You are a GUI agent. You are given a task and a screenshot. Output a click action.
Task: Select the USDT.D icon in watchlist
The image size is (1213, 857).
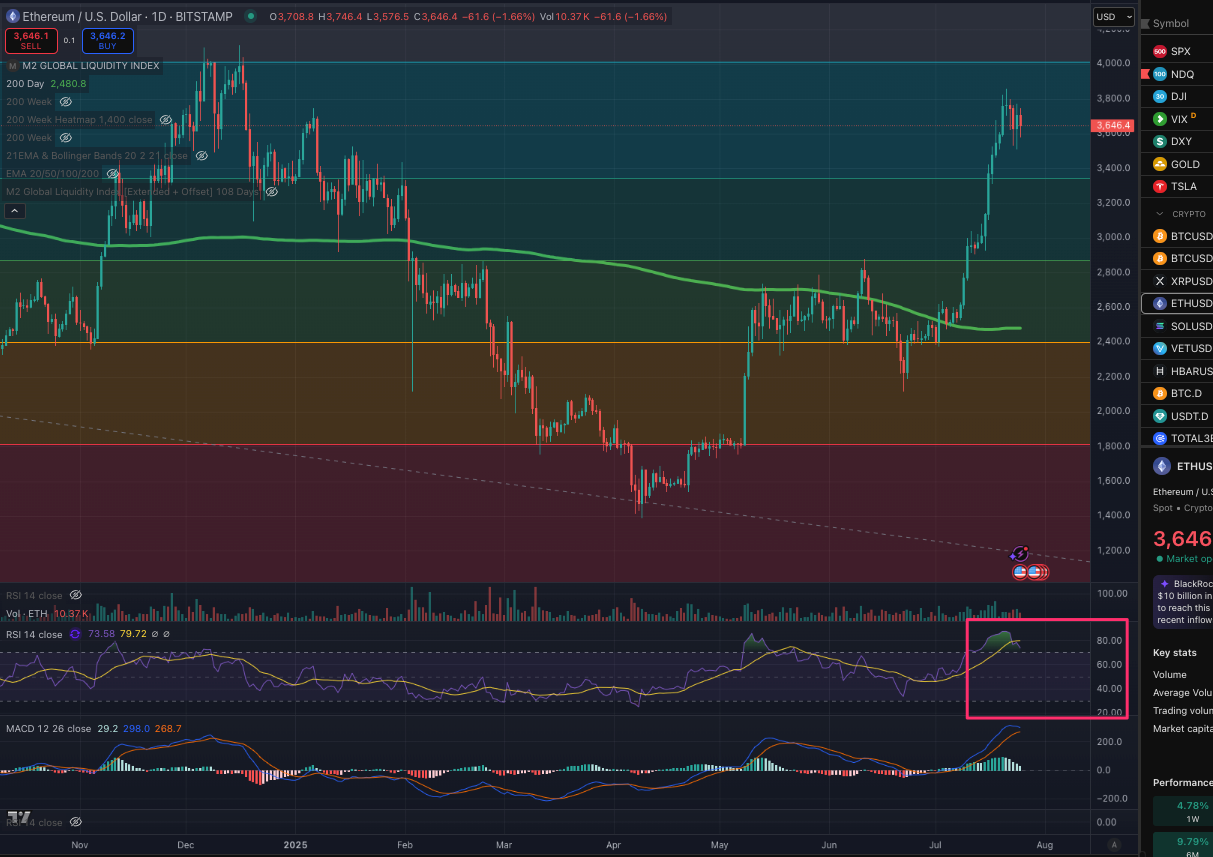tap(1160, 416)
